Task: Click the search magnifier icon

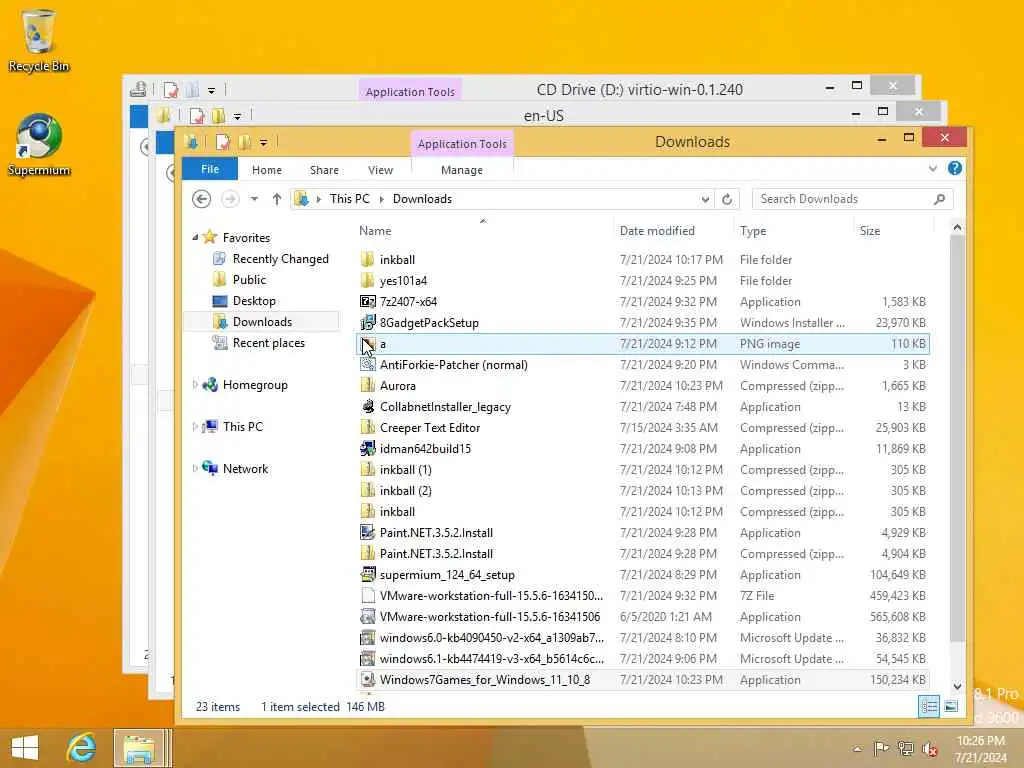Action: [939, 199]
